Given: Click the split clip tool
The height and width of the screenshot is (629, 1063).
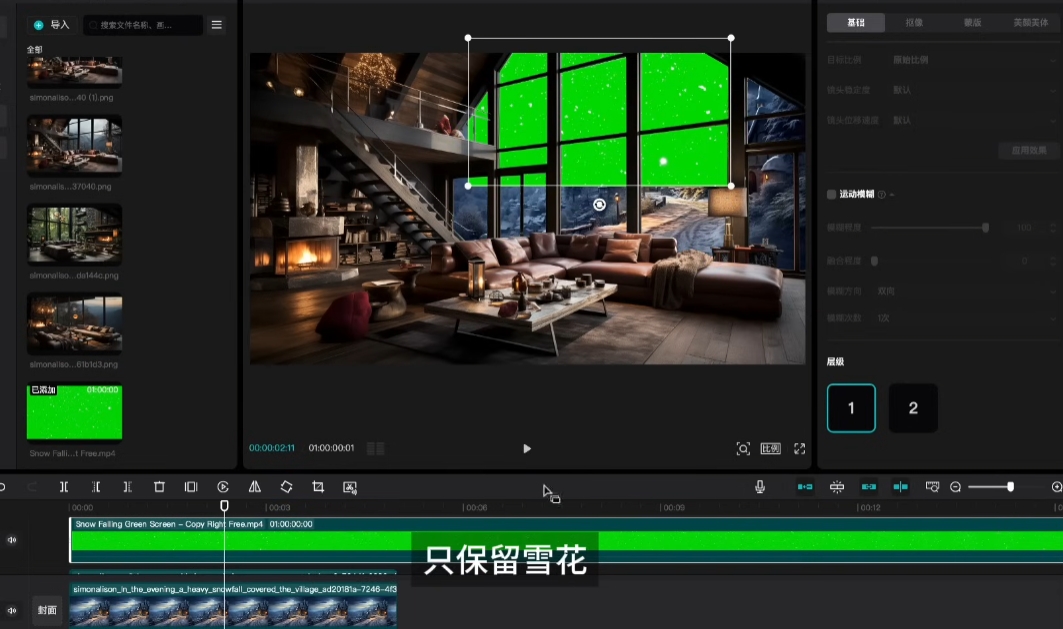Looking at the screenshot, I should pyautogui.click(x=64, y=487).
